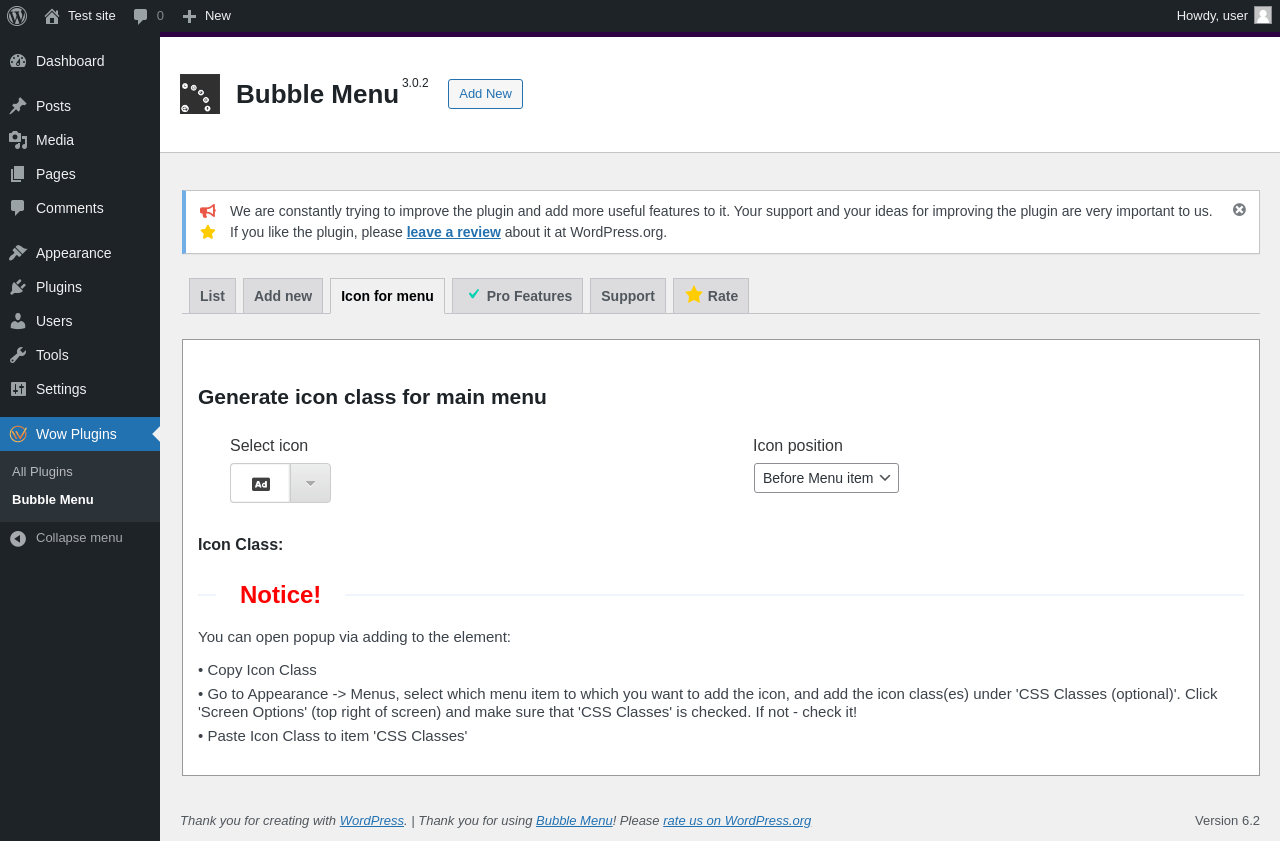Click rate us on WordPress.org link

point(737,820)
